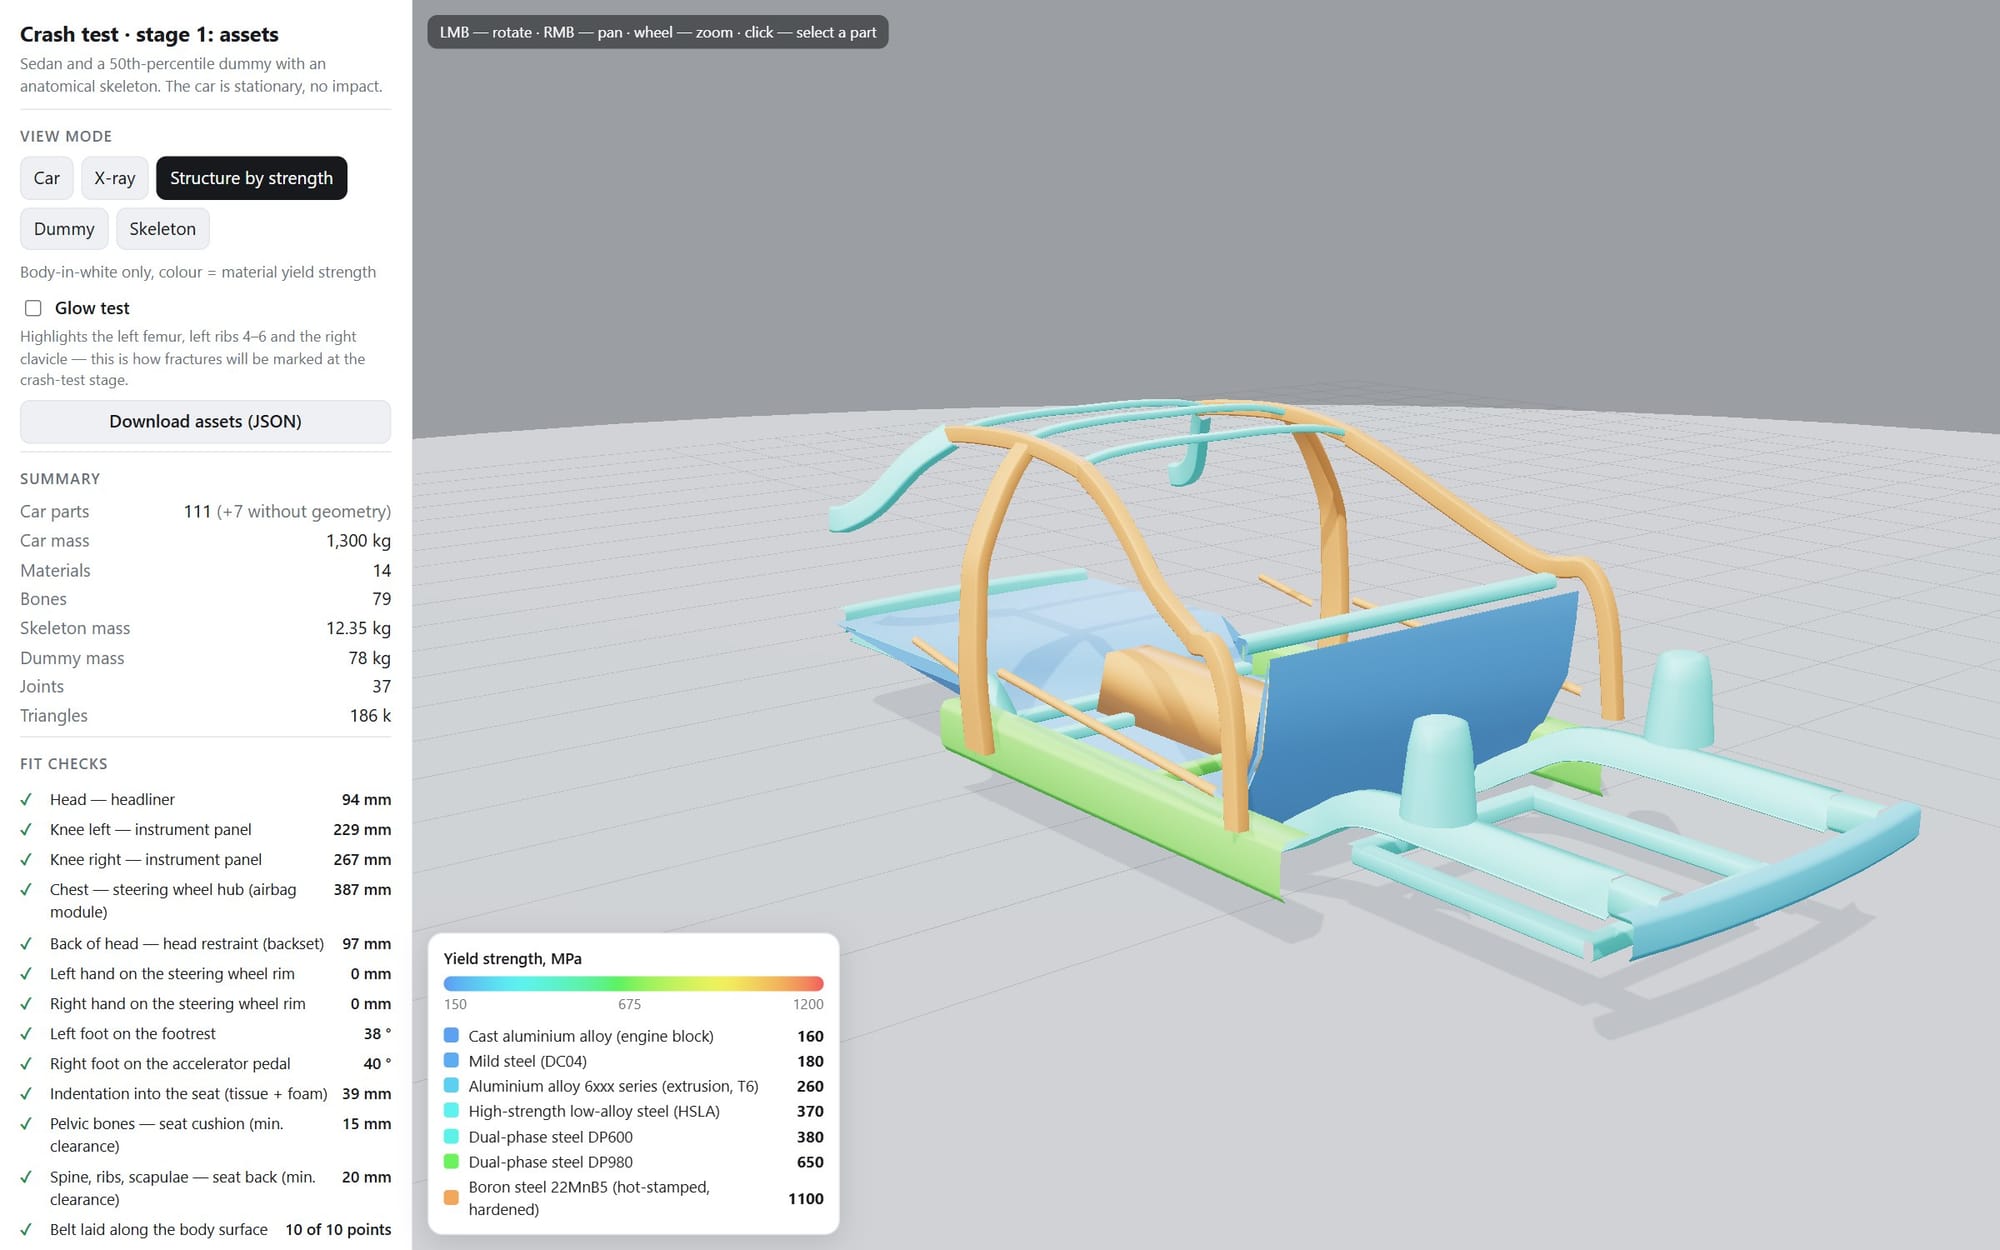2000x1250 pixels.
Task: Click the Dual-phase steel DP600 swatch
Action: click(451, 1137)
